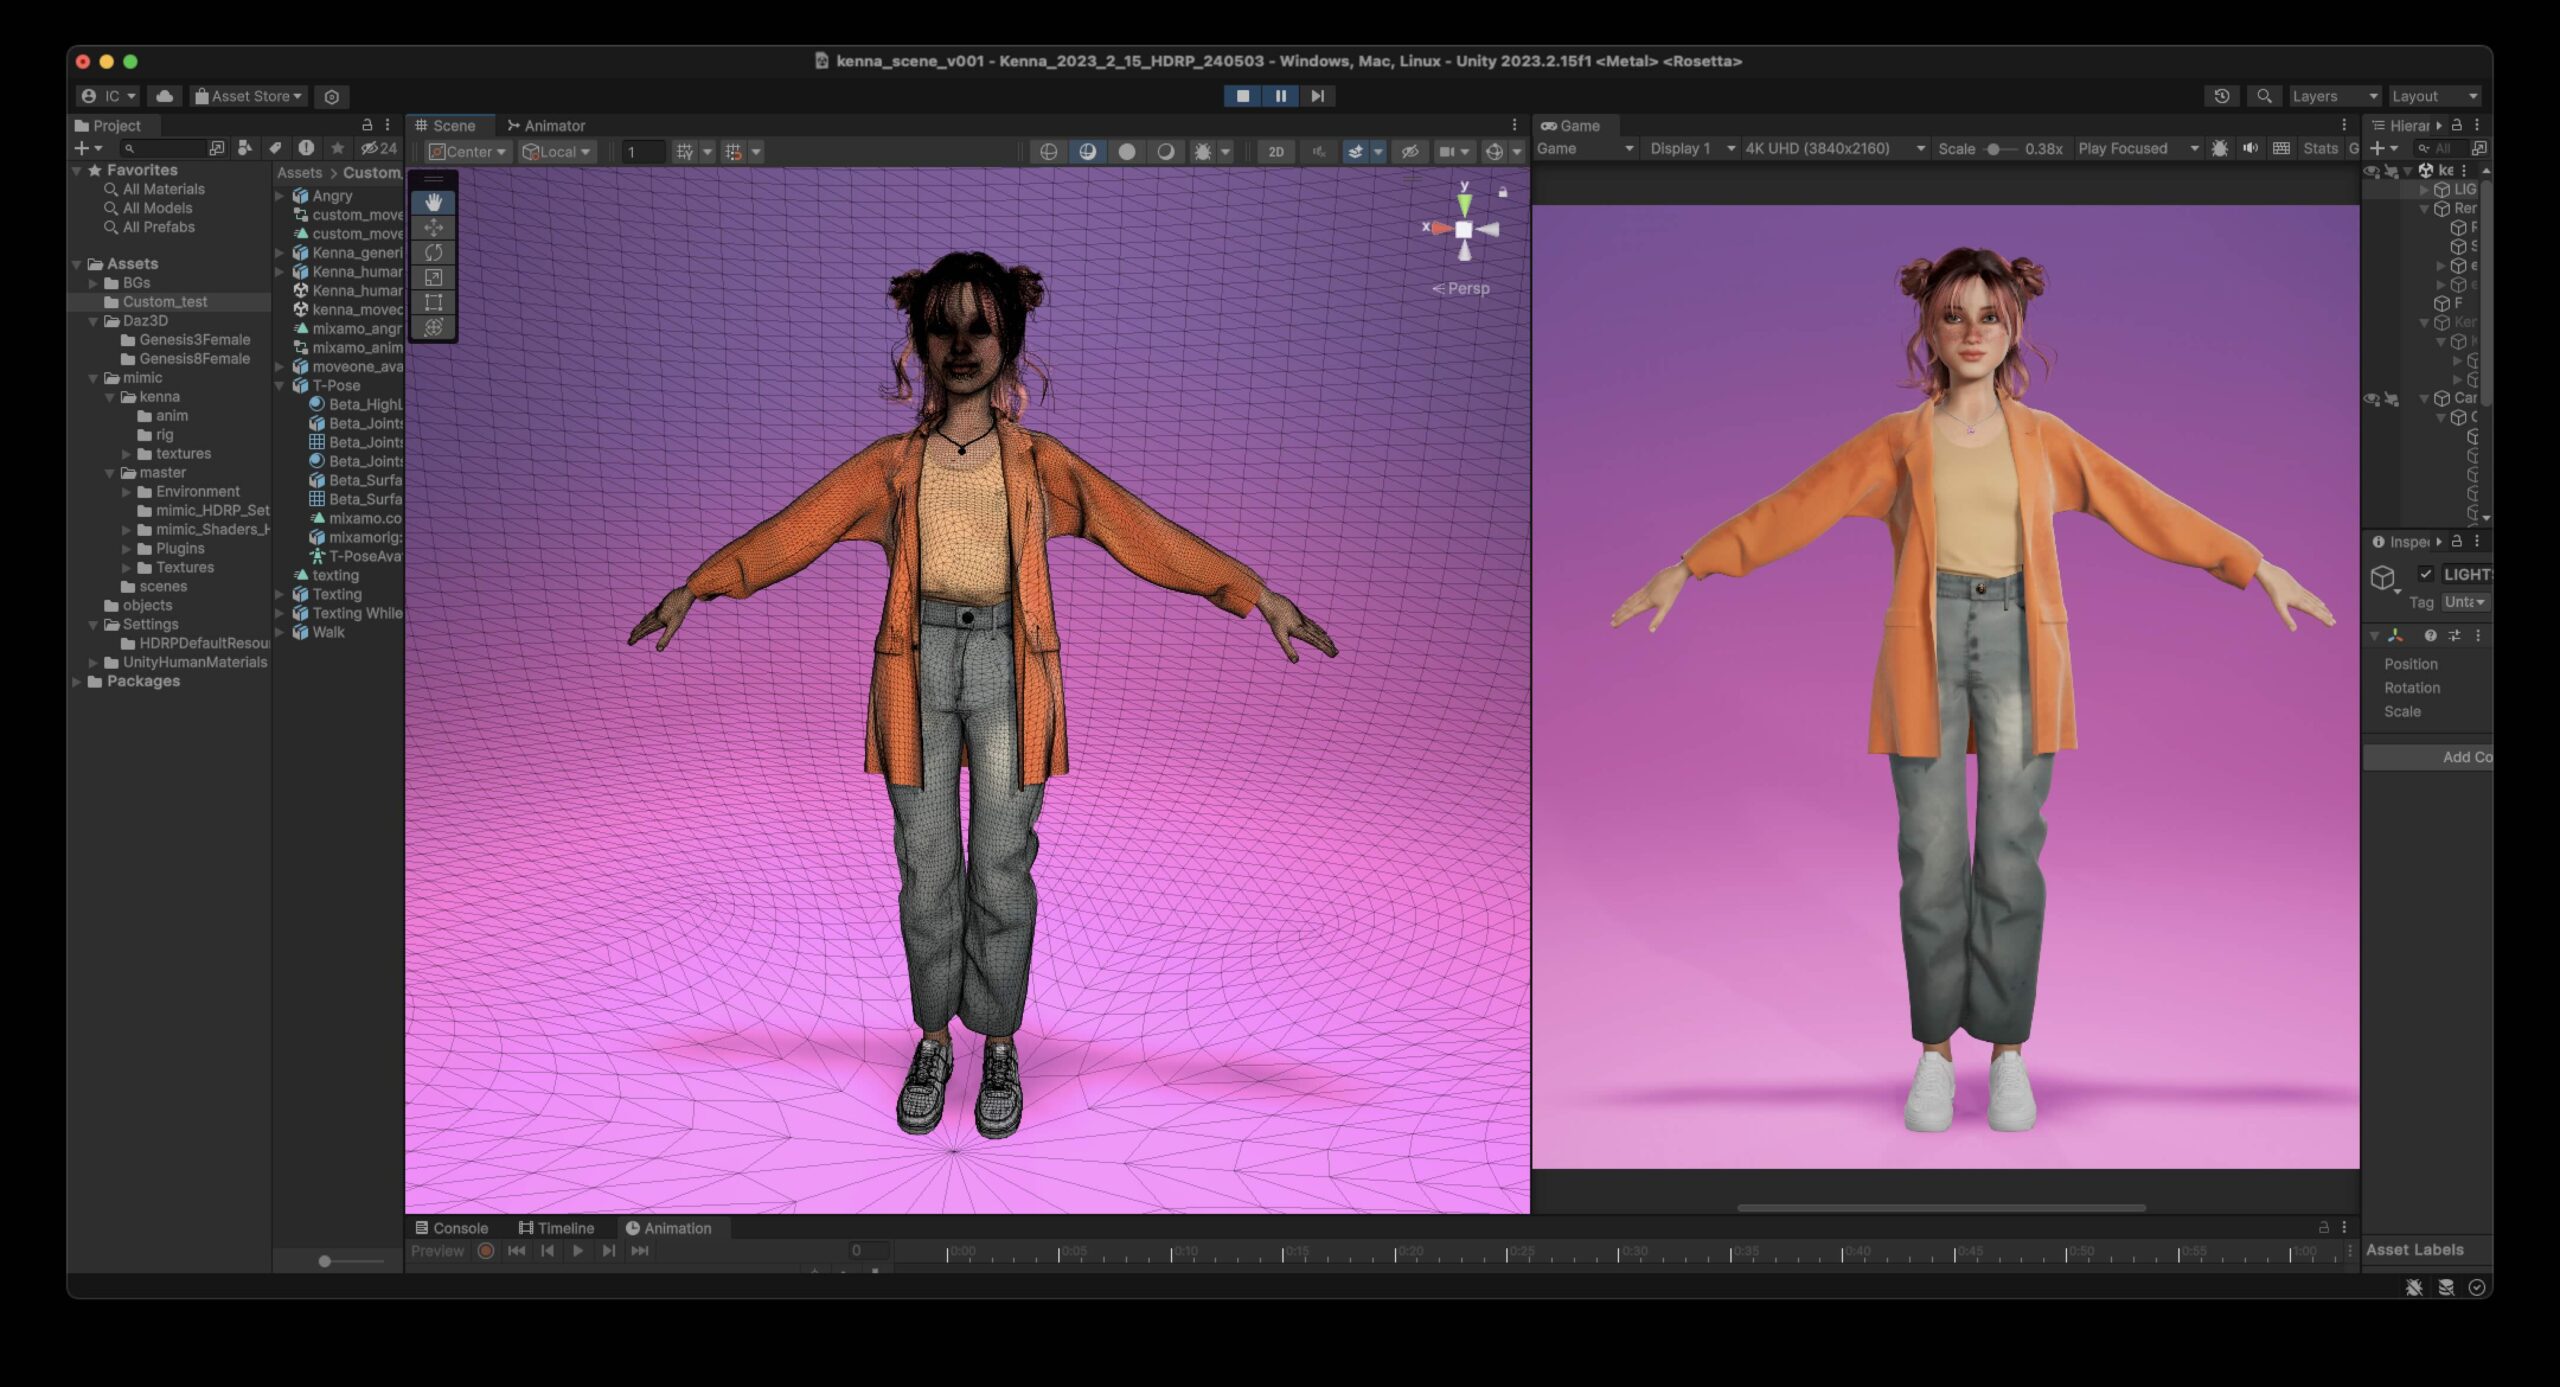Select the Hand tool in the Scene toolbar
The height and width of the screenshot is (1387, 2560).
click(434, 201)
